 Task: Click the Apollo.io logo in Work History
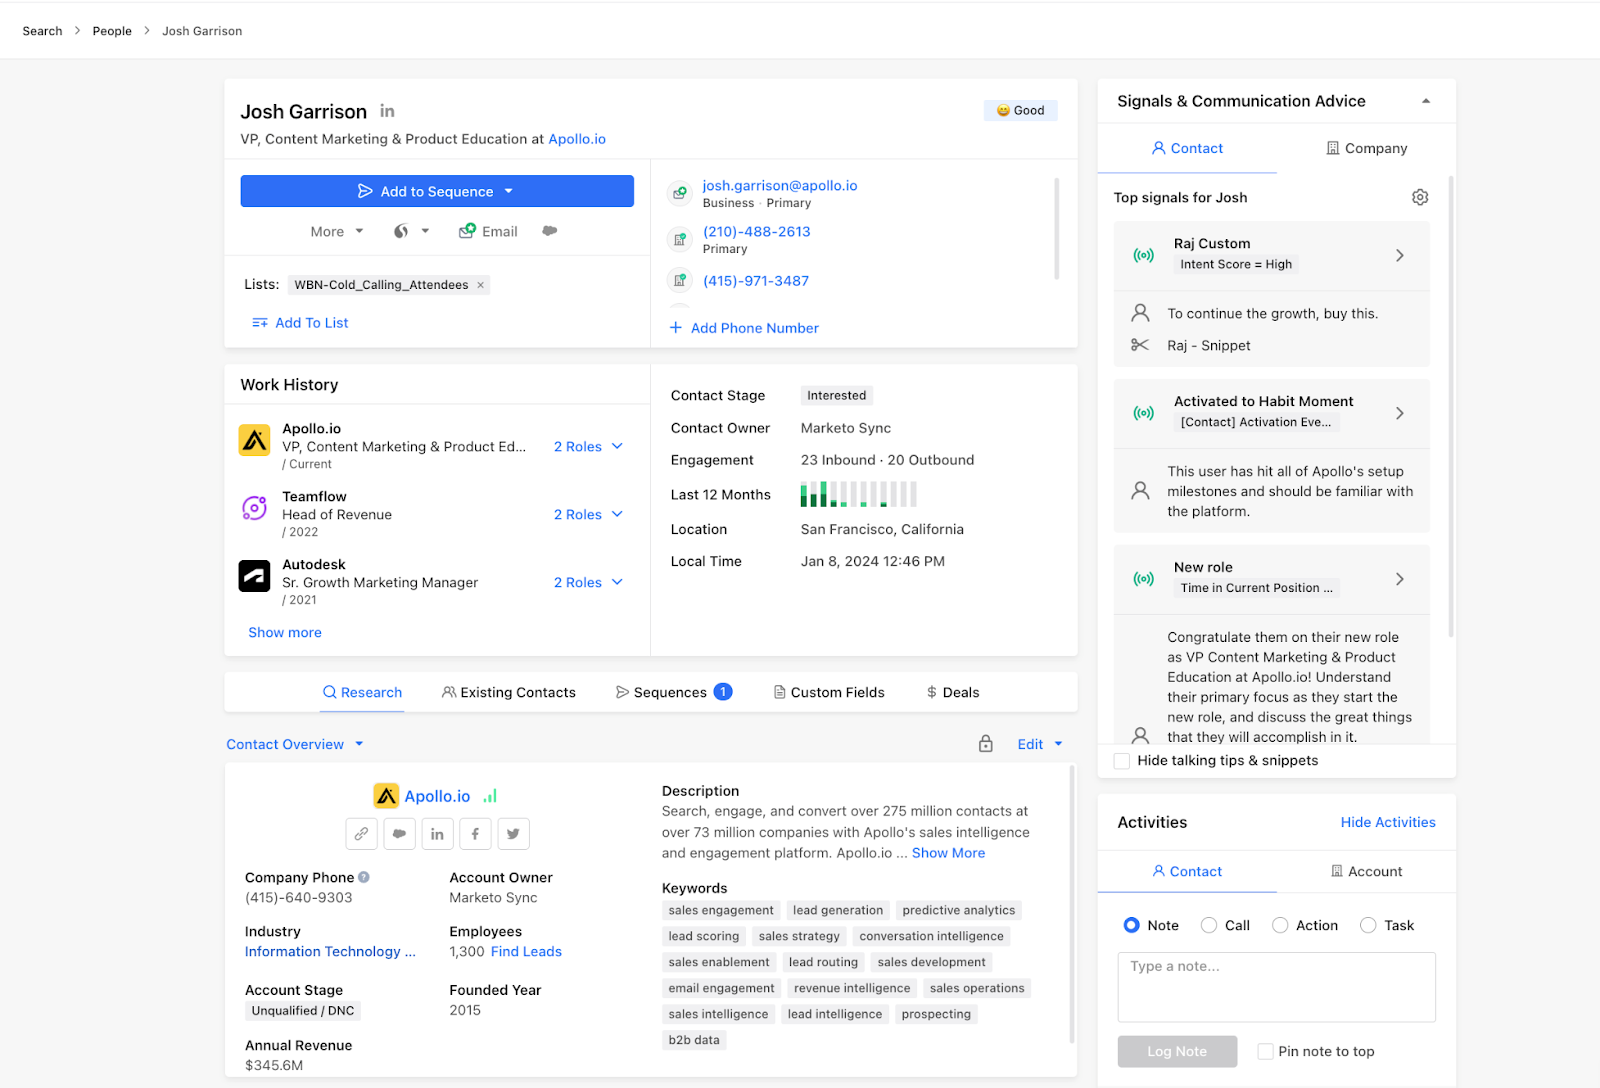(x=254, y=440)
